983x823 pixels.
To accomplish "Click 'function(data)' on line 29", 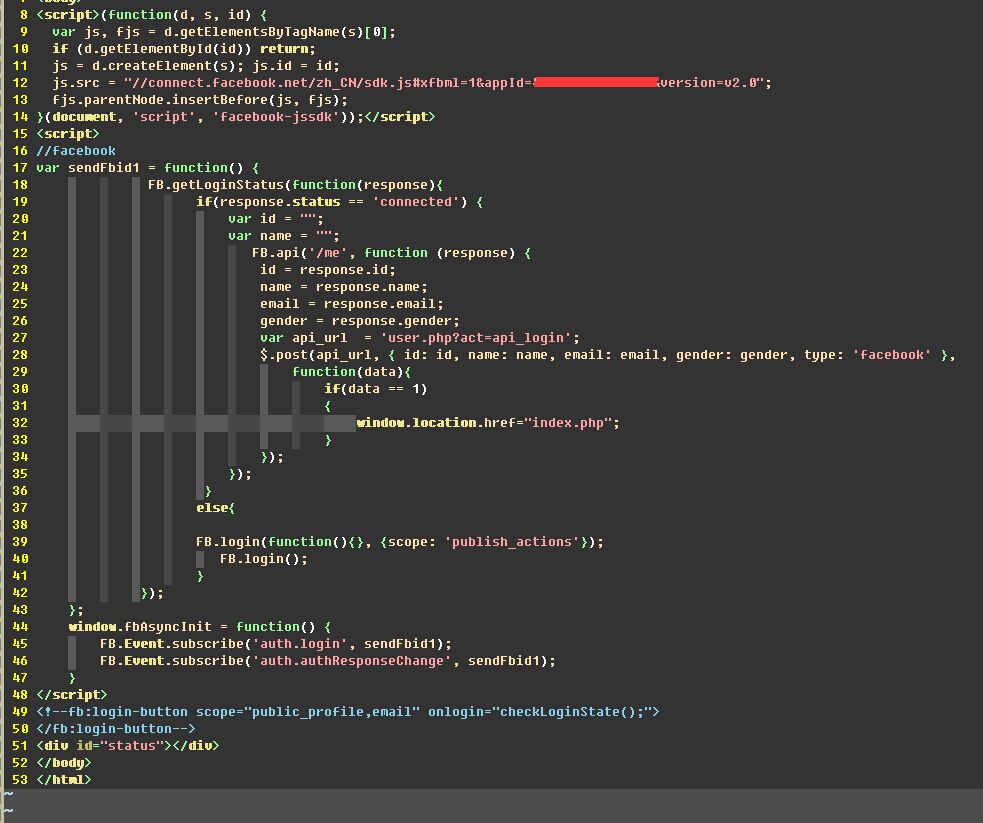I will [x=348, y=370].
